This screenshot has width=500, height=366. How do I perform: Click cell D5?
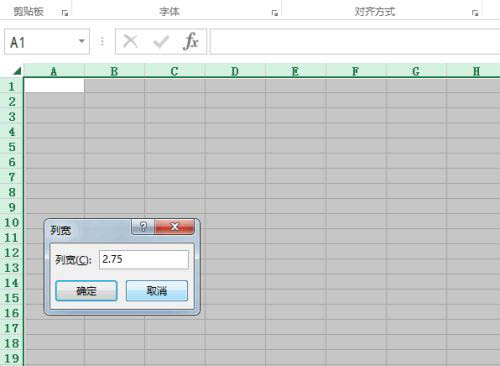tap(235, 146)
